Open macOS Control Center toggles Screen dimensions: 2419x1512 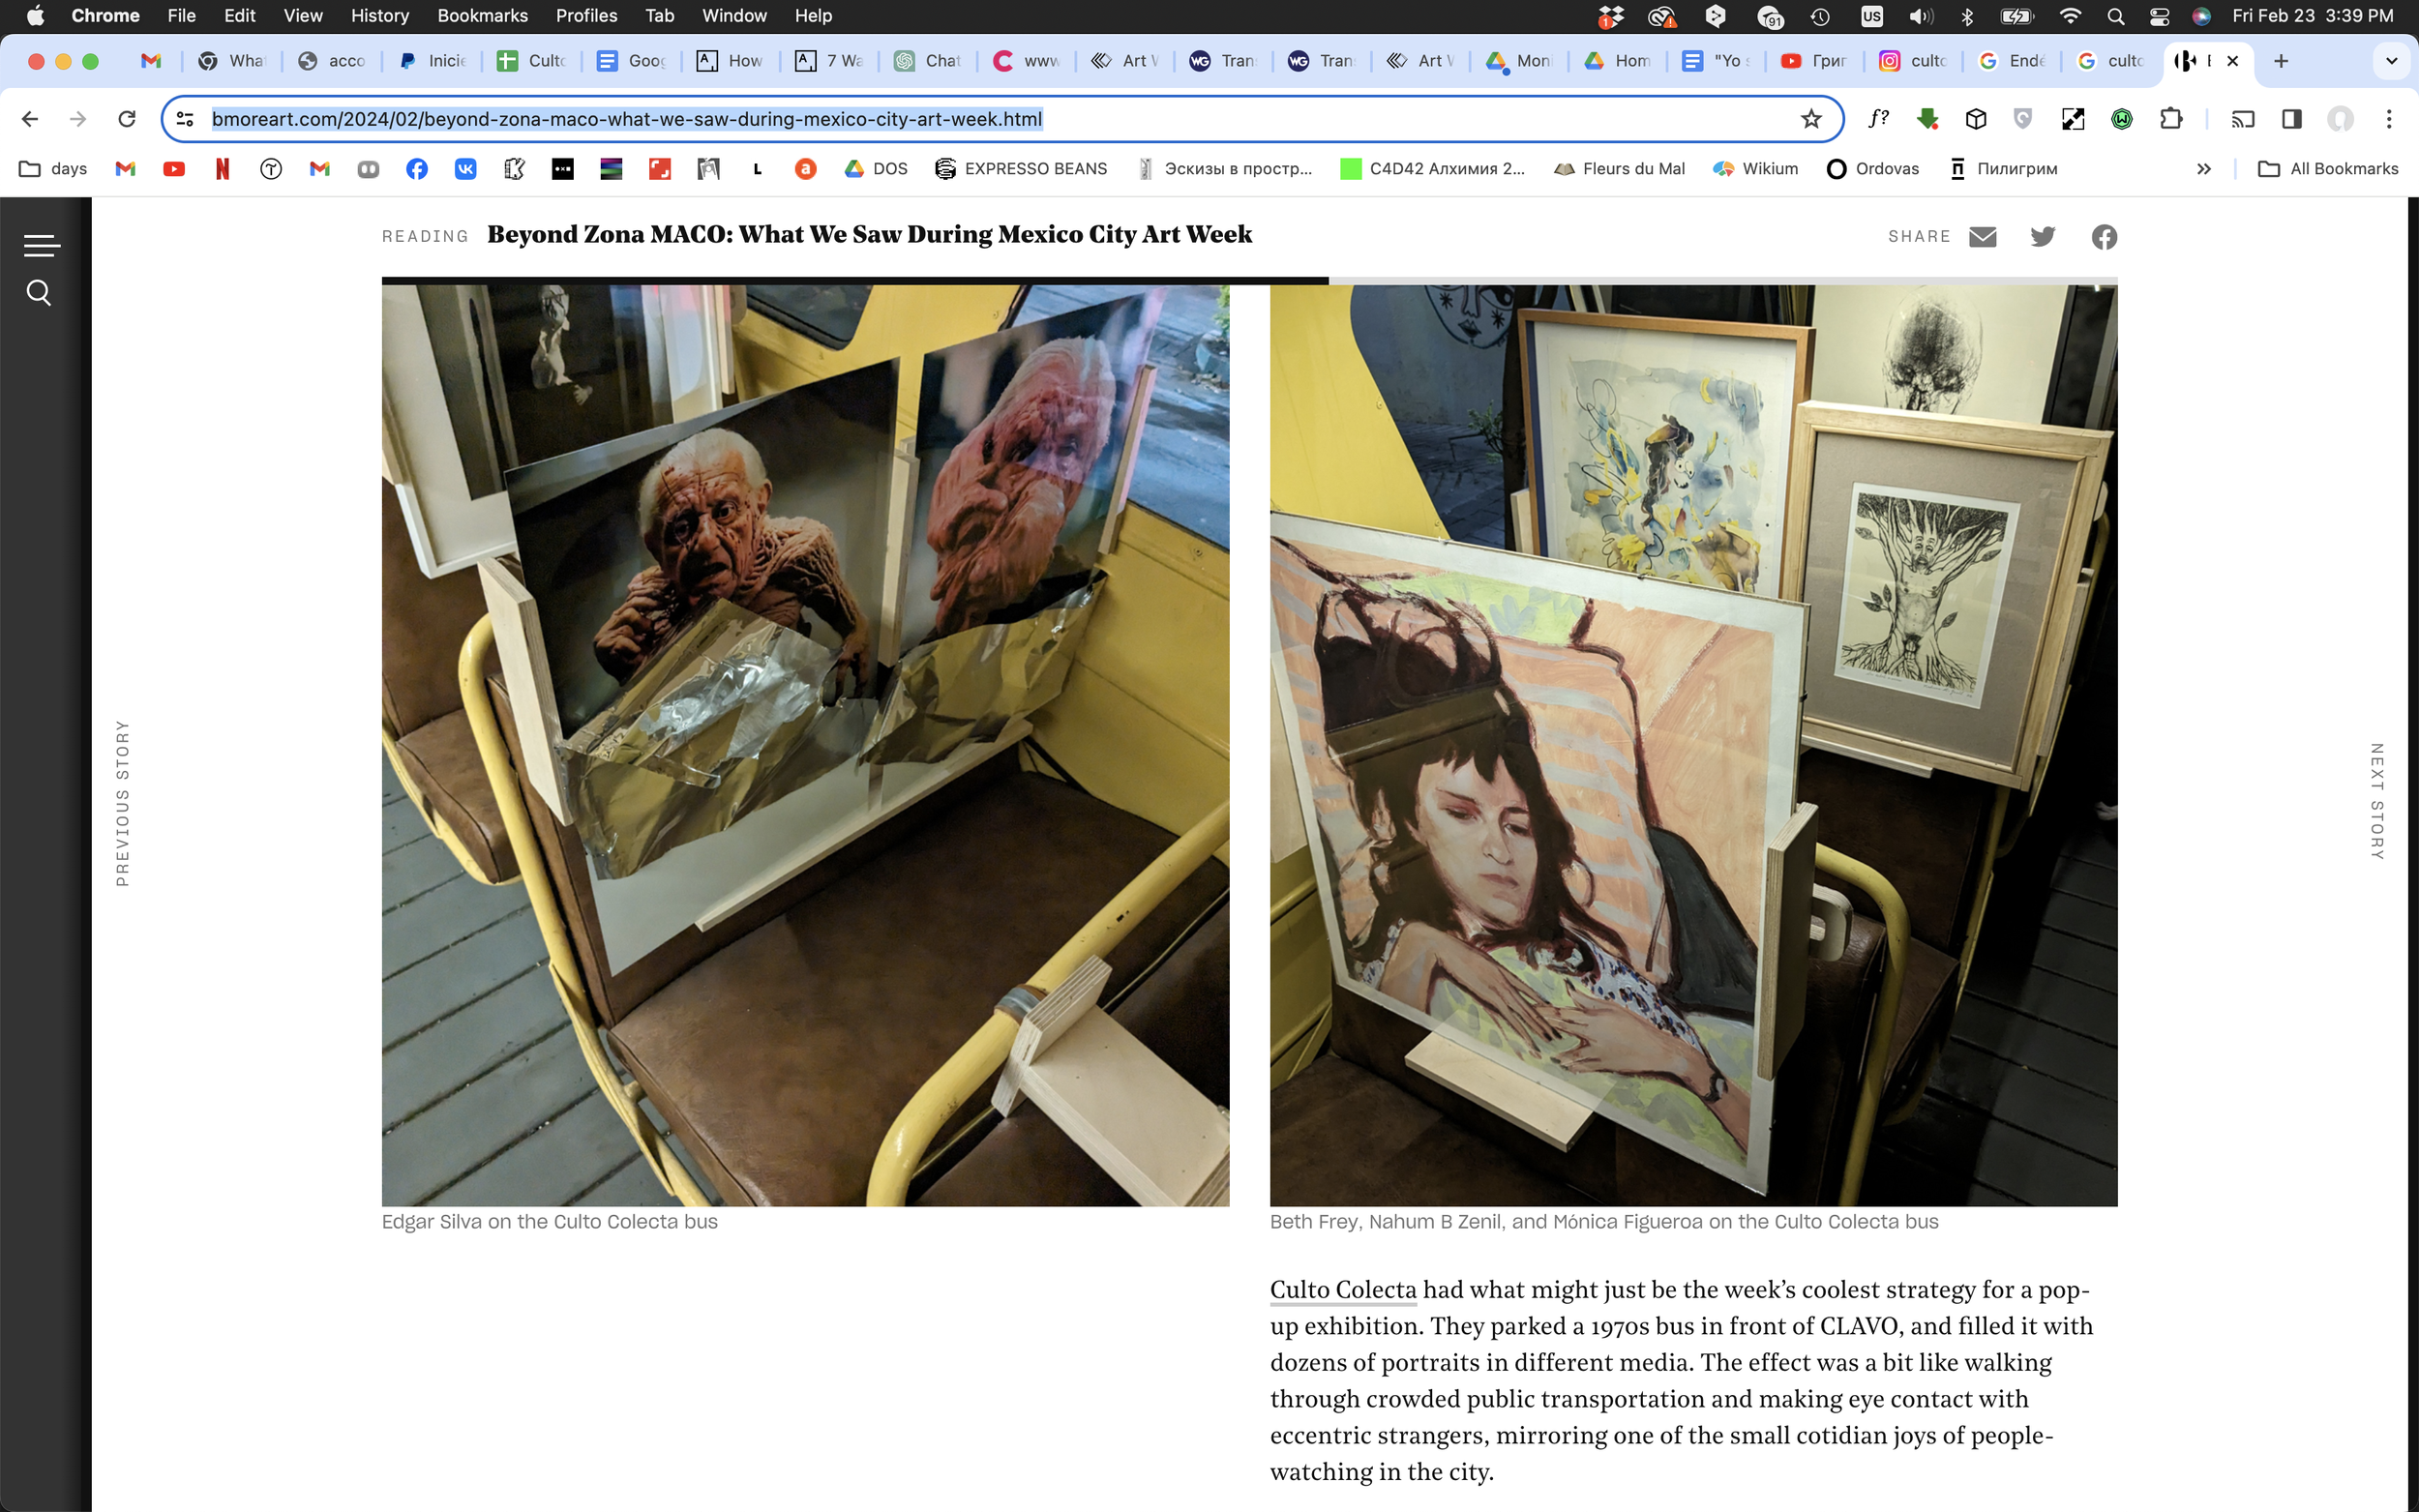pos(2159,16)
